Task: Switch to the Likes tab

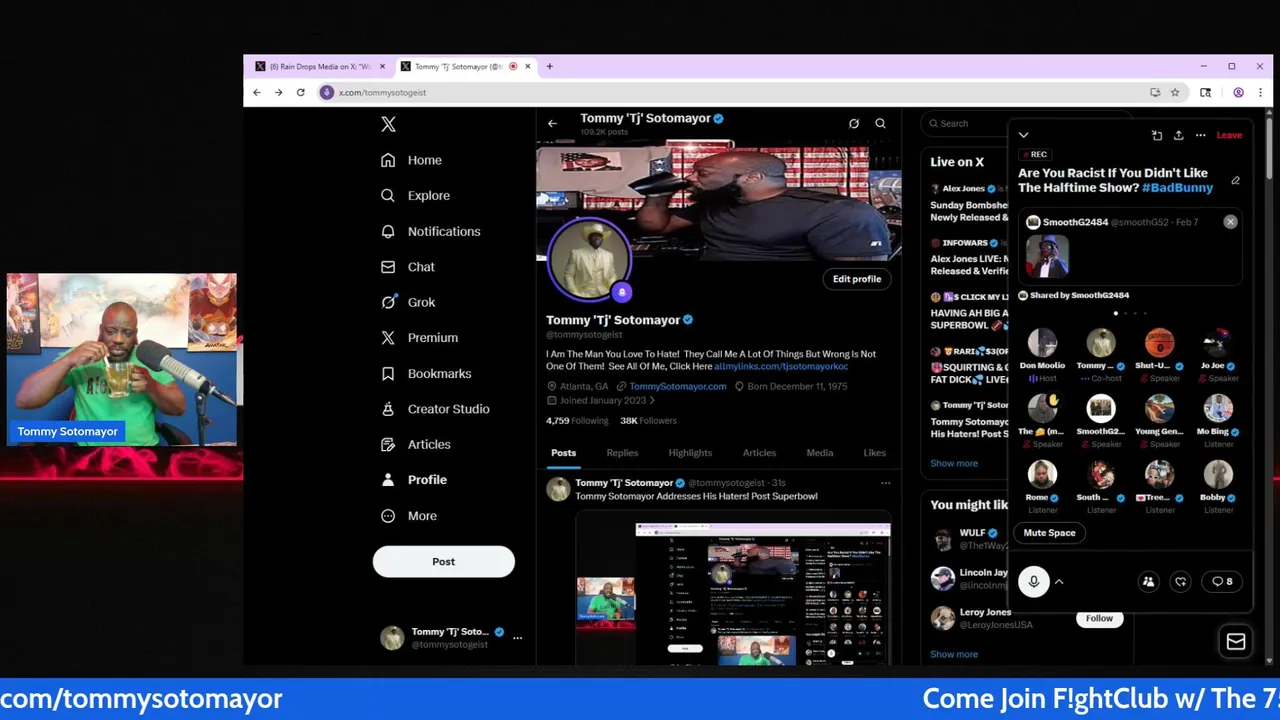Action: coord(874,453)
